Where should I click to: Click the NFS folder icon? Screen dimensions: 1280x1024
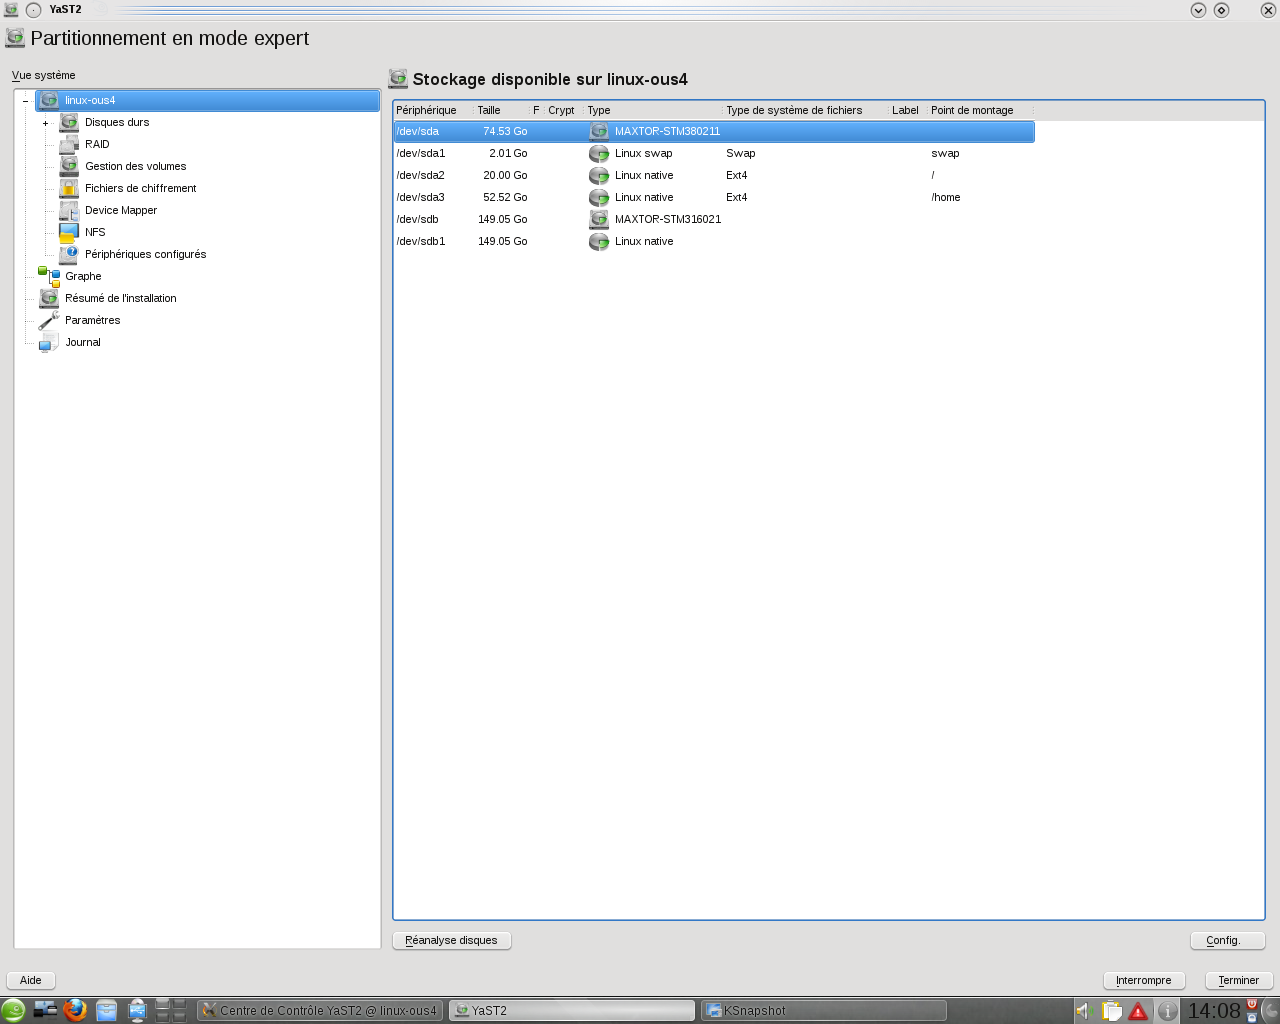pyautogui.click(x=69, y=232)
